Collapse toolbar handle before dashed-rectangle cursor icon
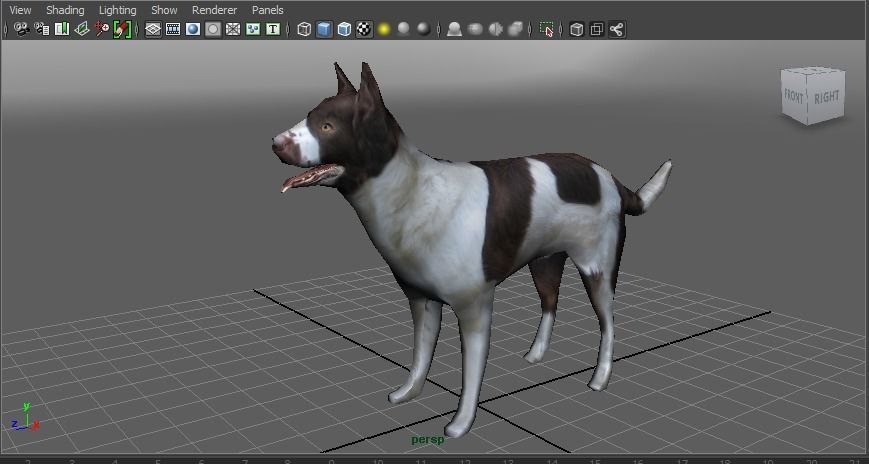 coord(530,29)
